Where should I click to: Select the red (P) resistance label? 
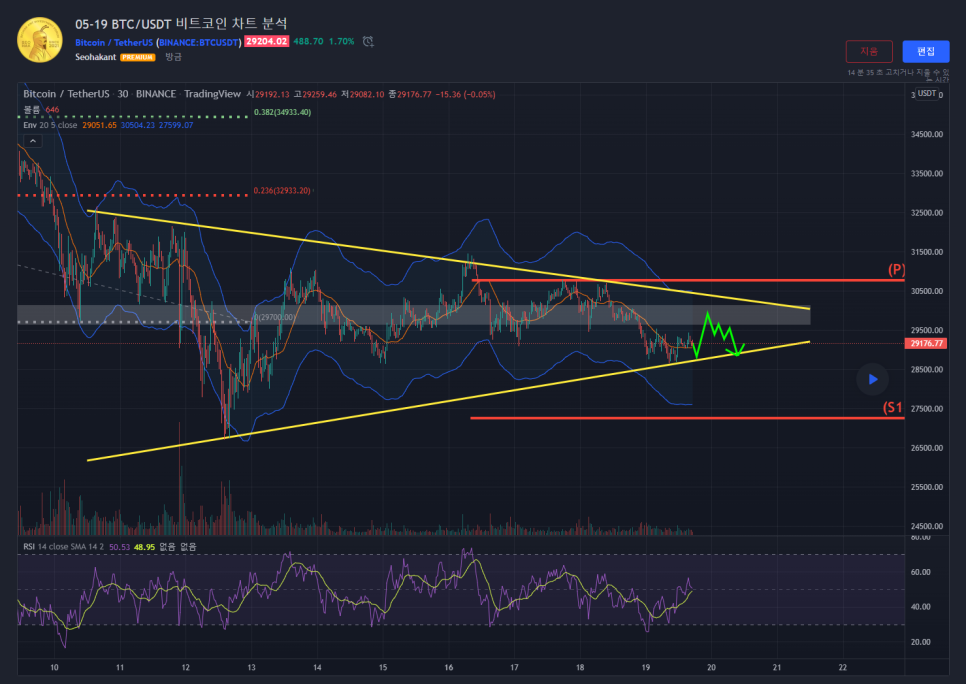coord(896,270)
